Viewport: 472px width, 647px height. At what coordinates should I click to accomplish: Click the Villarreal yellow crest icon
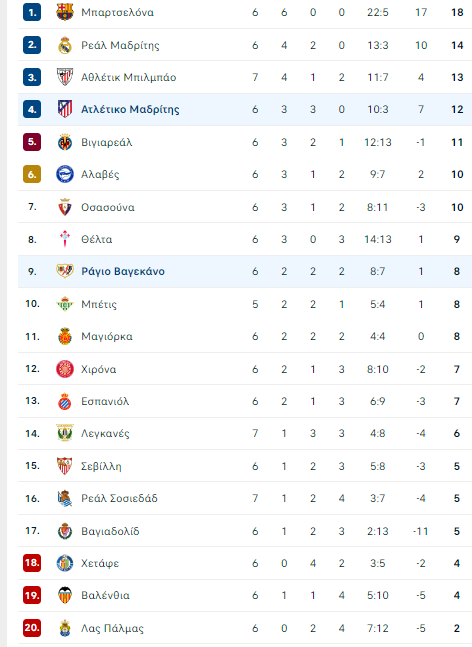tap(65, 142)
